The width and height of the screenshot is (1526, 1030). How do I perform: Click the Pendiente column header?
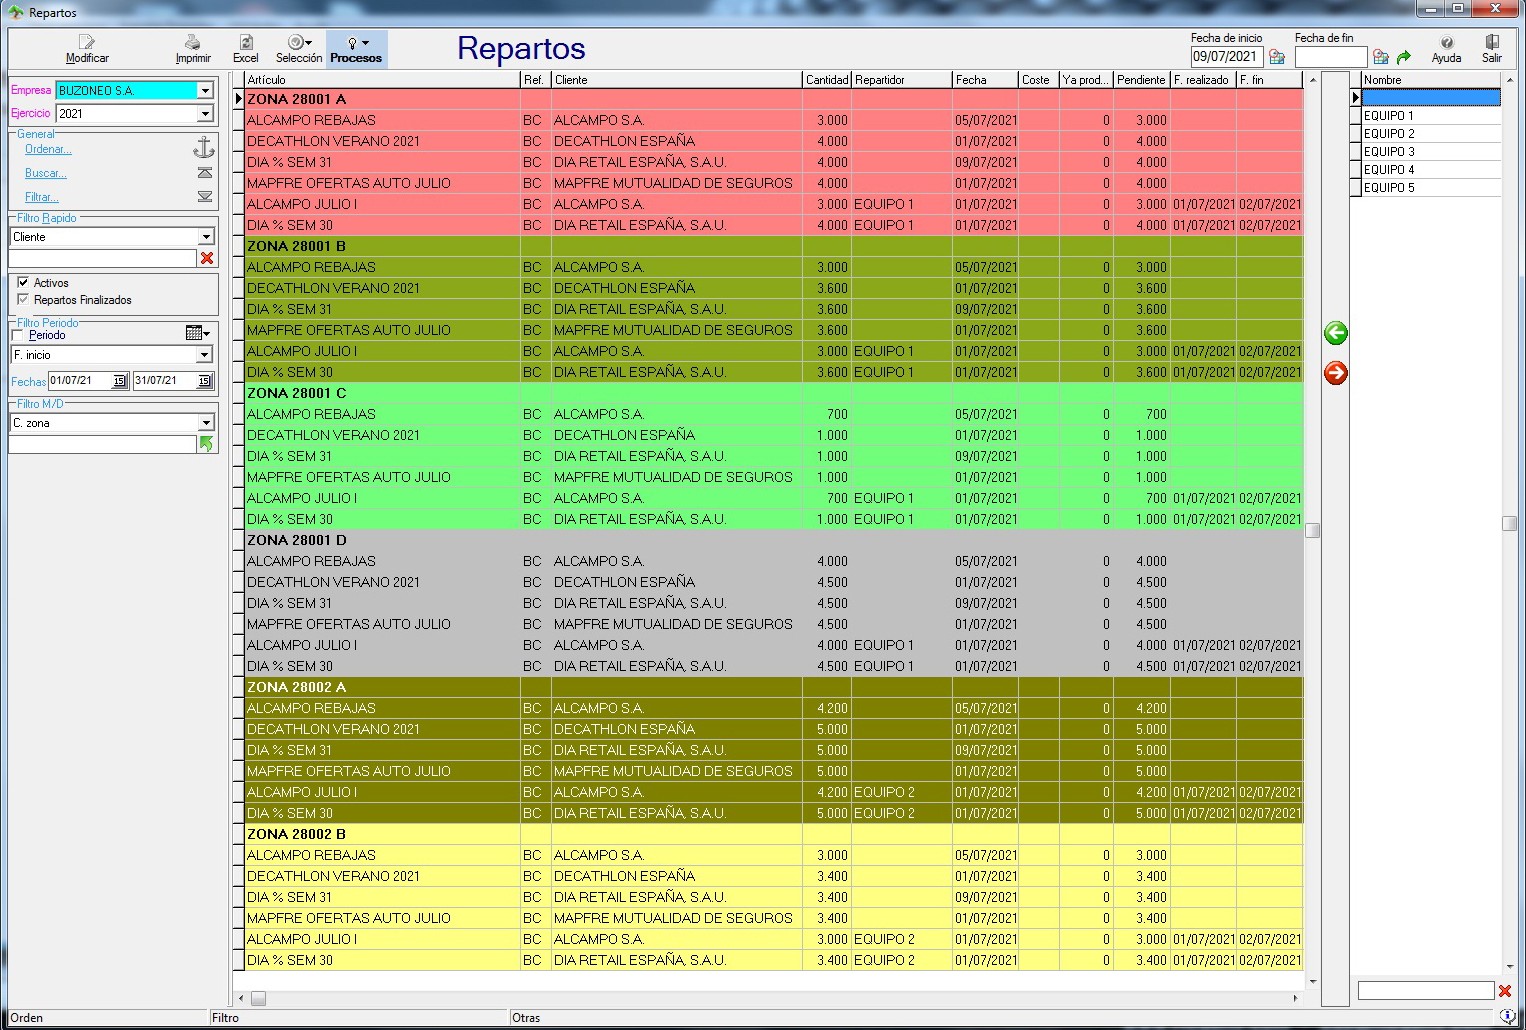(1142, 80)
